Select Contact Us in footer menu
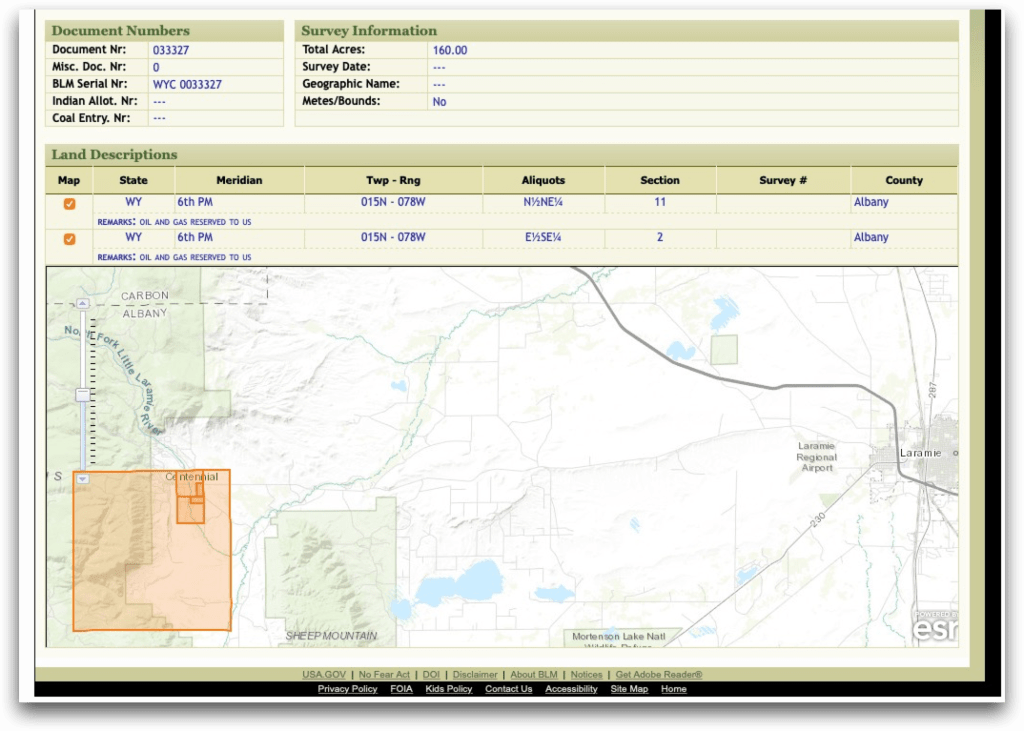This screenshot has width=1024, height=731. pyautogui.click(x=508, y=689)
